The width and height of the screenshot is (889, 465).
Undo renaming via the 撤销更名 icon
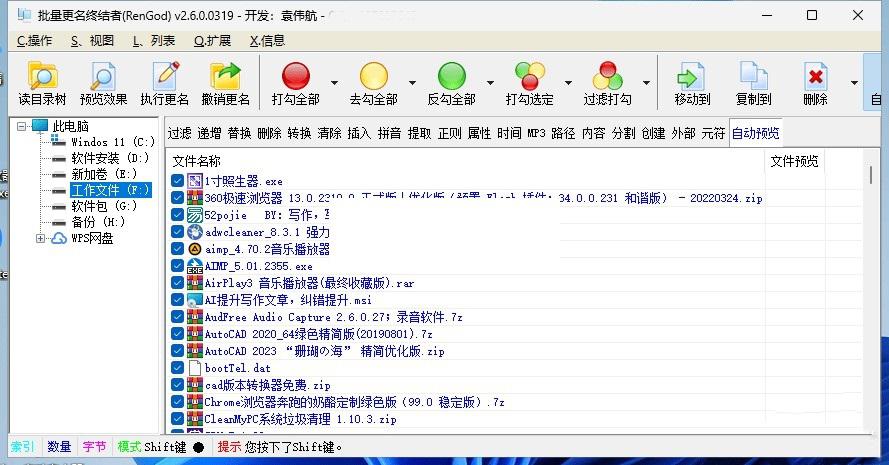click(x=226, y=77)
